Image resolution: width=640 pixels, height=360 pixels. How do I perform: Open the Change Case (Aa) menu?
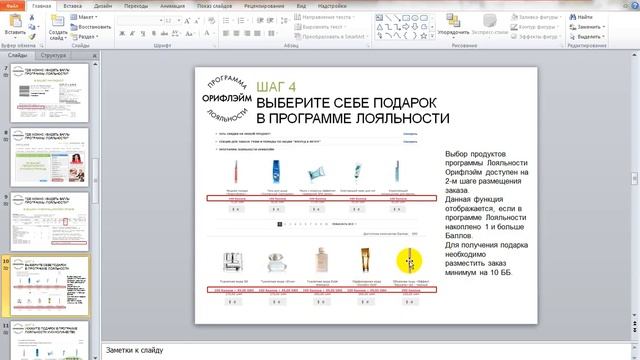tap(189, 33)
